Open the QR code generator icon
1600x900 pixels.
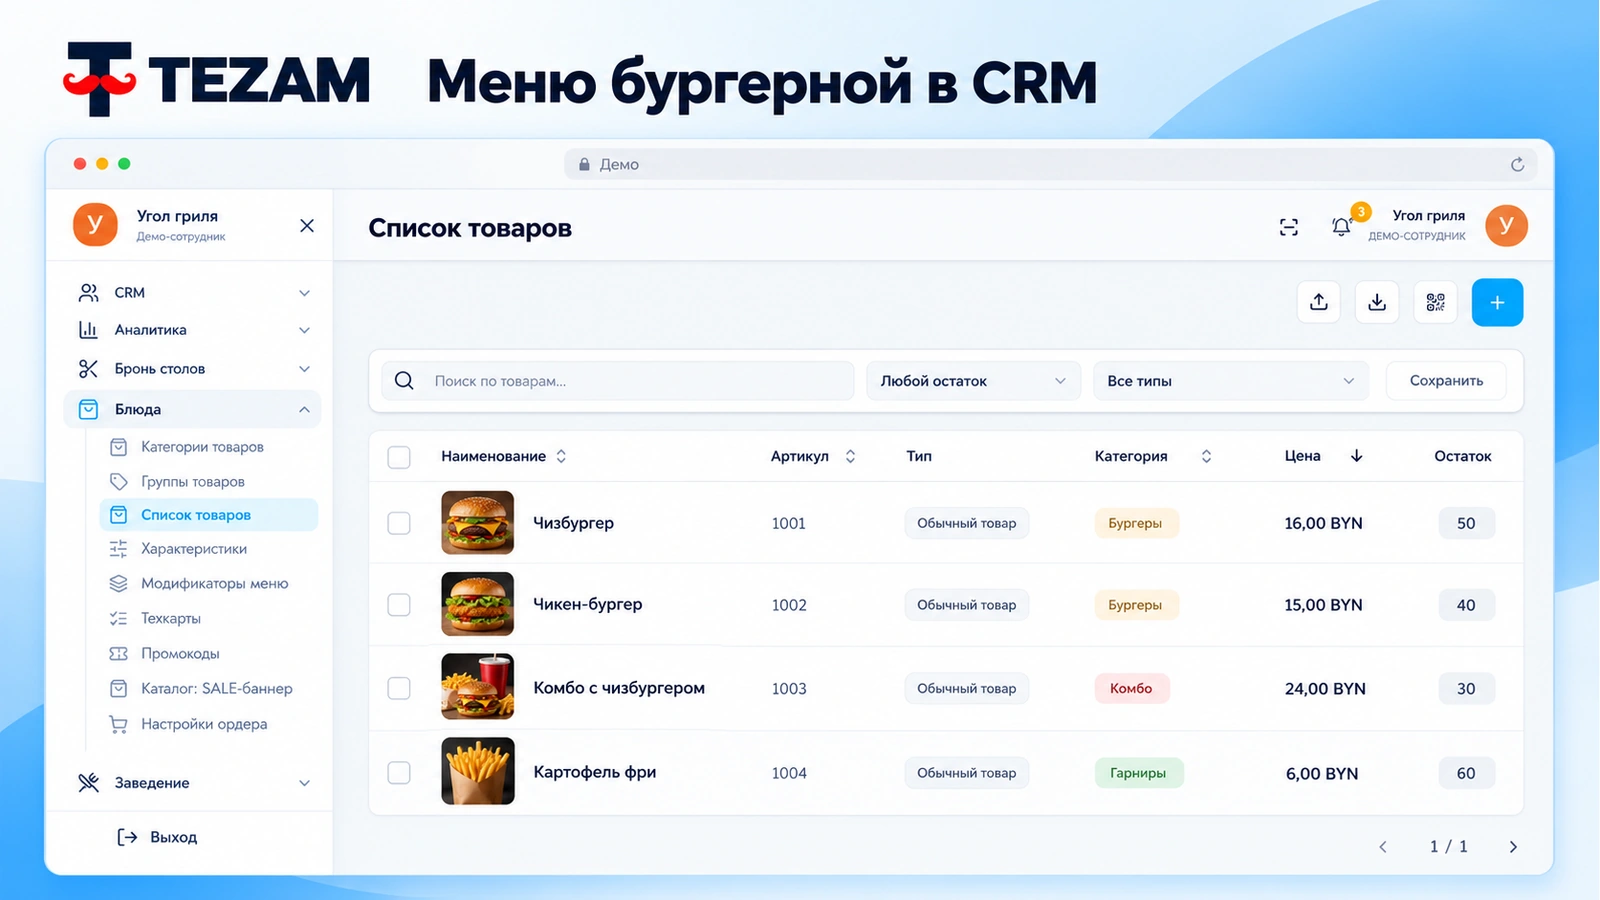pyautogui.click(x=1435, y=302)
